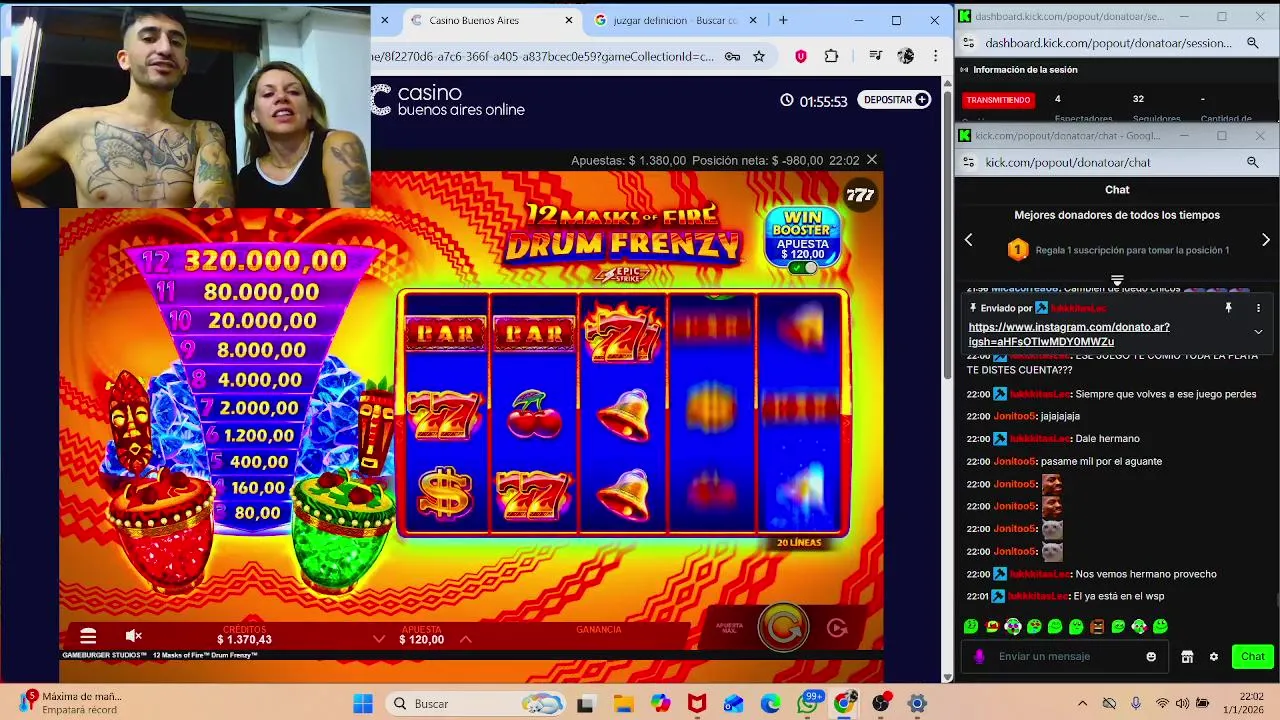This screenshot has width=1280, height=720.
Task: Open the pinned Instagram donato.ar link
Action: (1068, 334)
